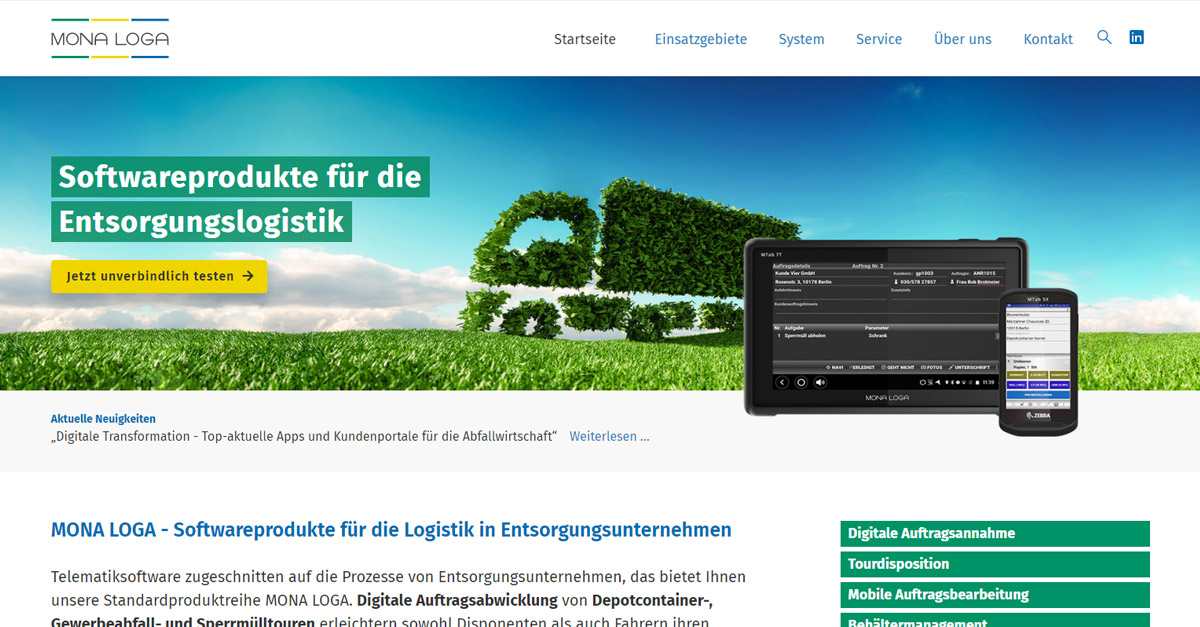Viewport: 1200px width, 627px height.
Task: Click the 'Jetzt unverbindlich testen' button
Action: [159, 277]
